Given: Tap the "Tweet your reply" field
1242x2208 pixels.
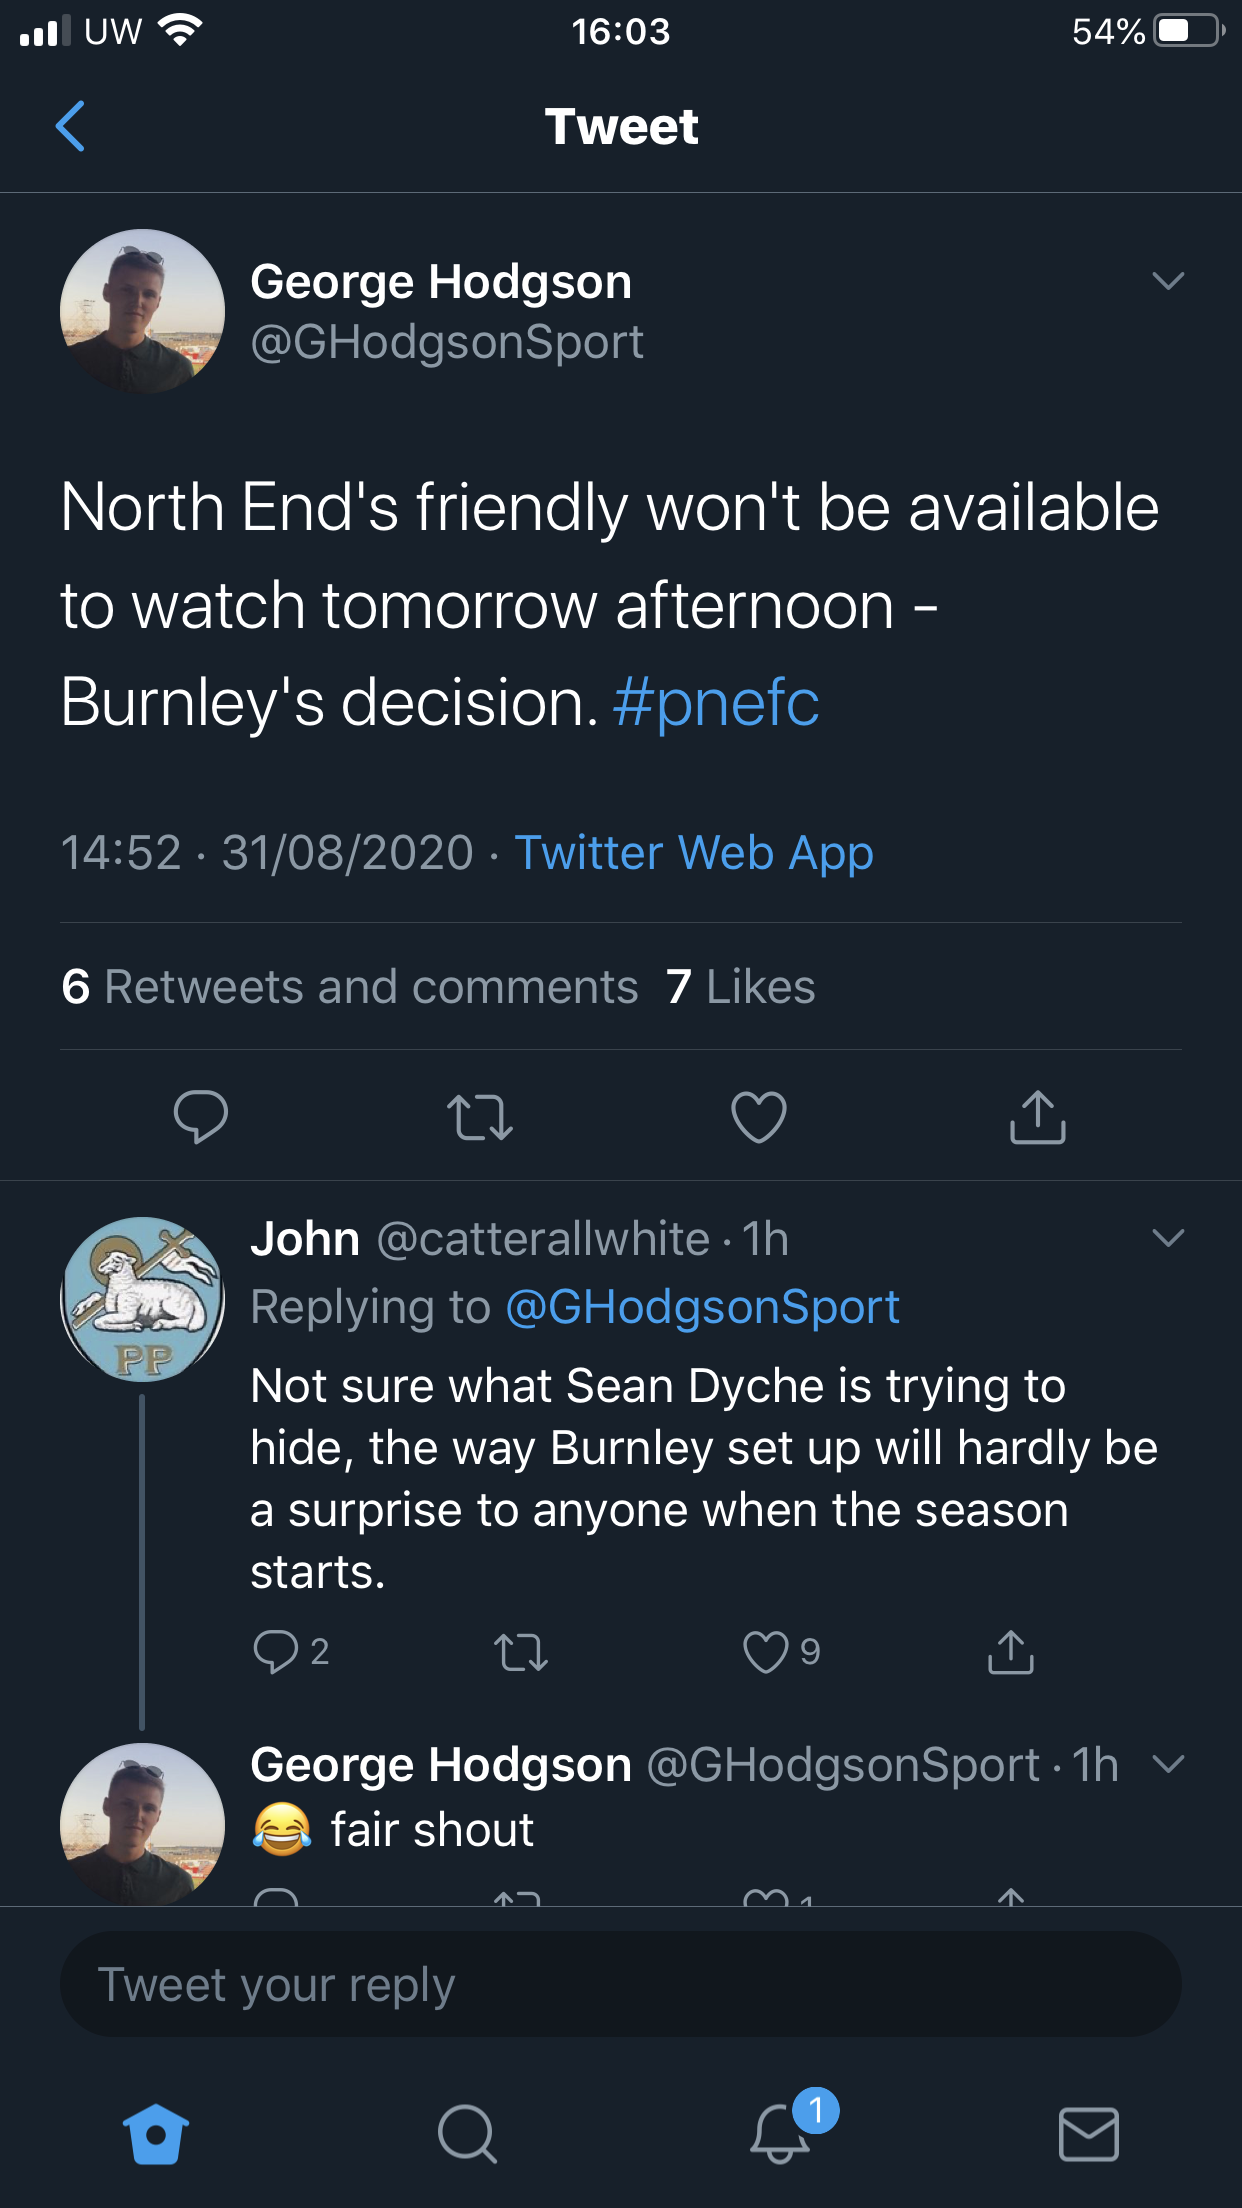Looking at the screenshot, I should coord(620,1985).
